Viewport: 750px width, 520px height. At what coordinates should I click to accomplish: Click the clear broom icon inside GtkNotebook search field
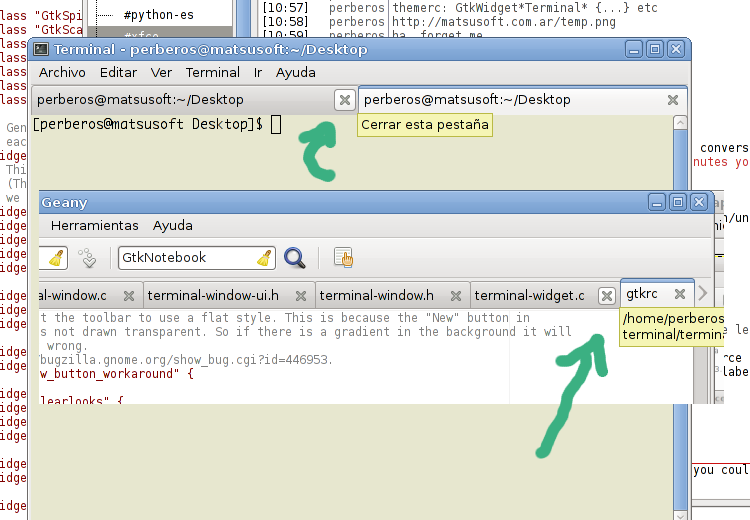264,258
